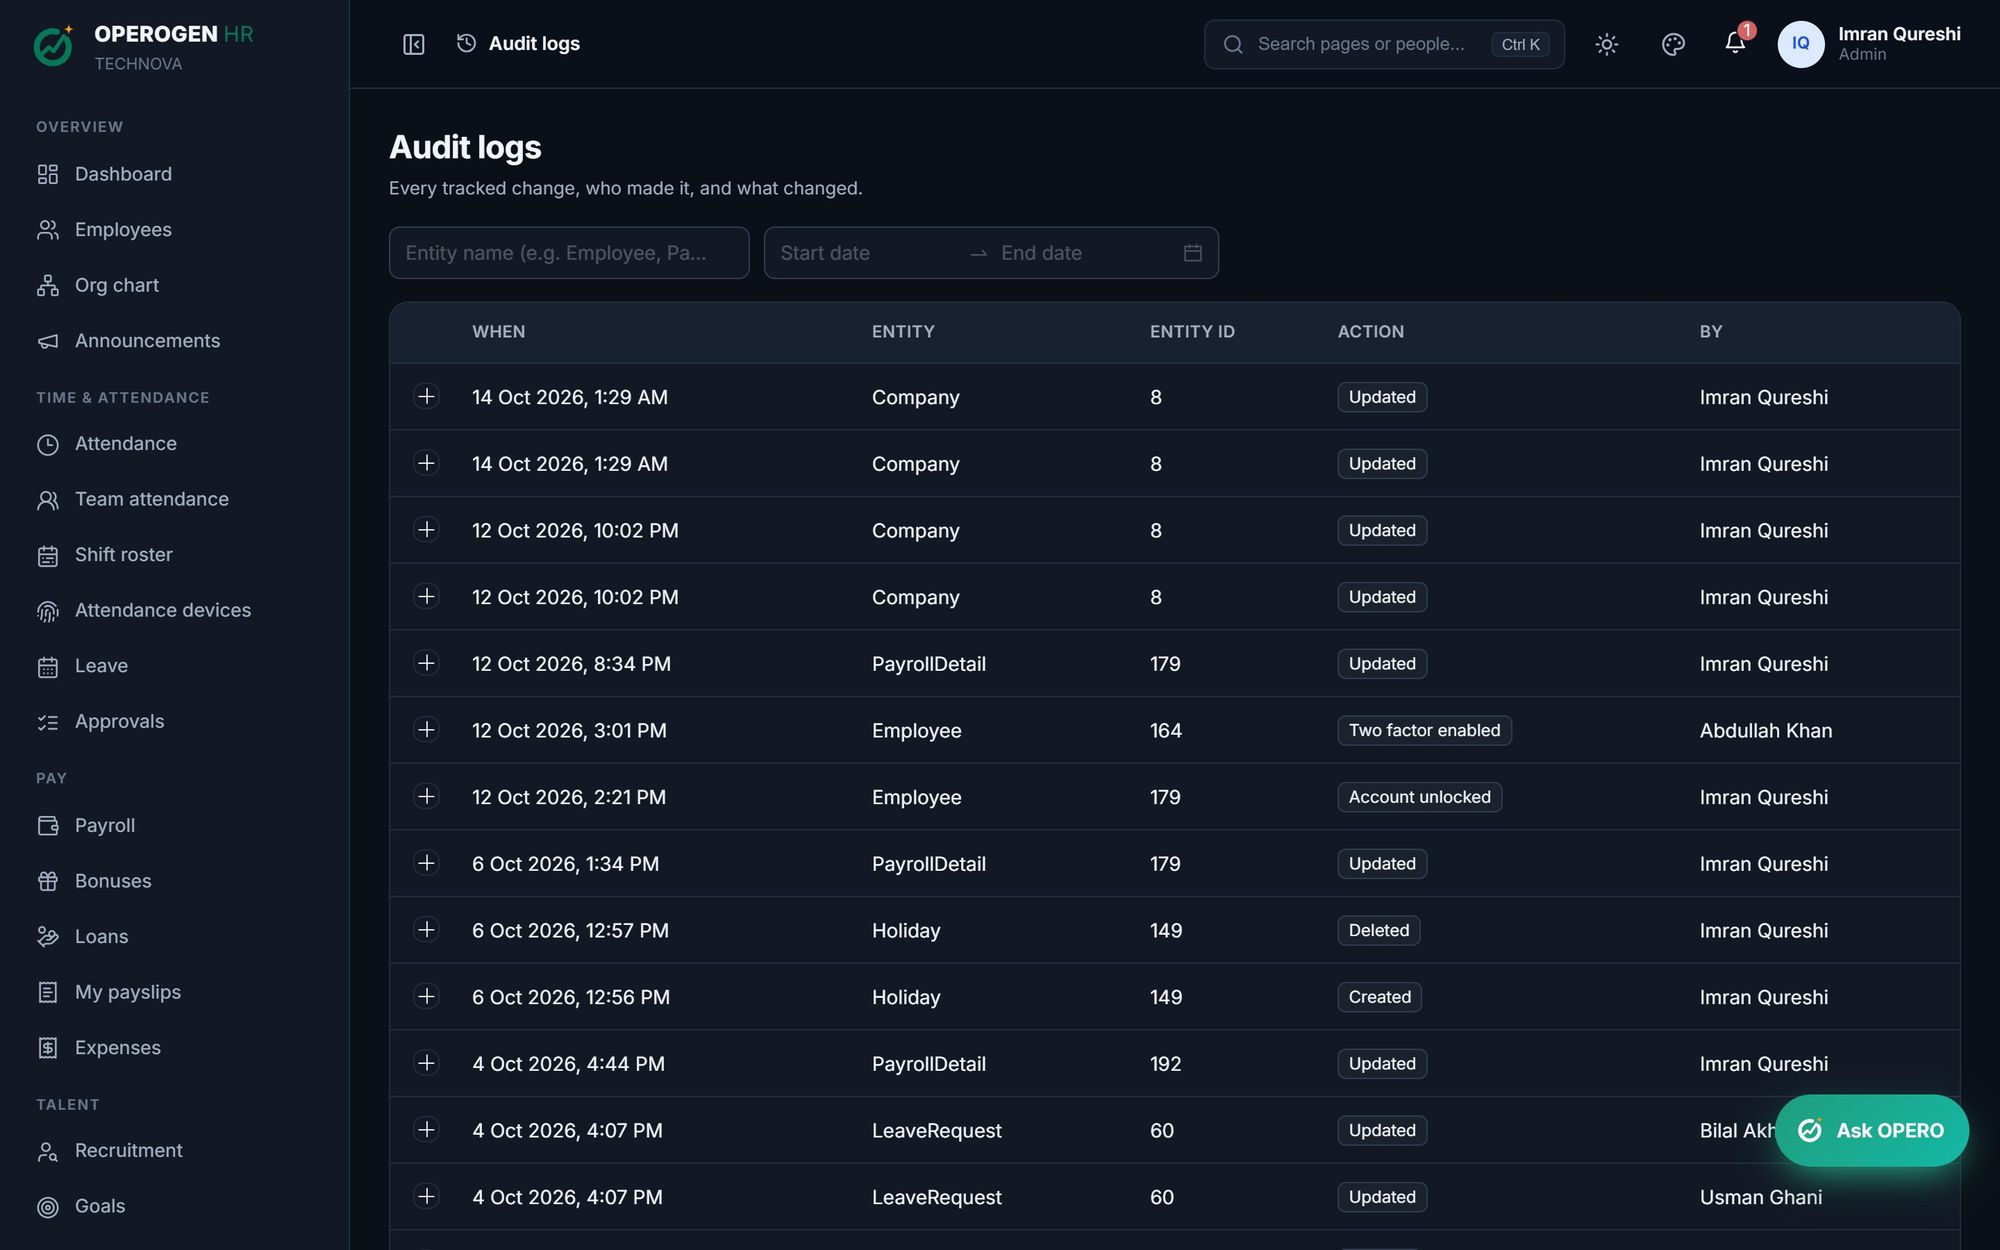Click the search magnifier icon
The width and height of the screenshot is (2000, 1250).
[1233, 44]
